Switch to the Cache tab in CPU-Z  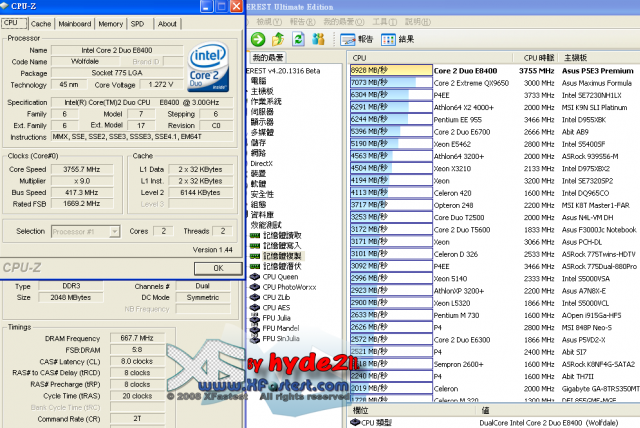pos(41,24)
